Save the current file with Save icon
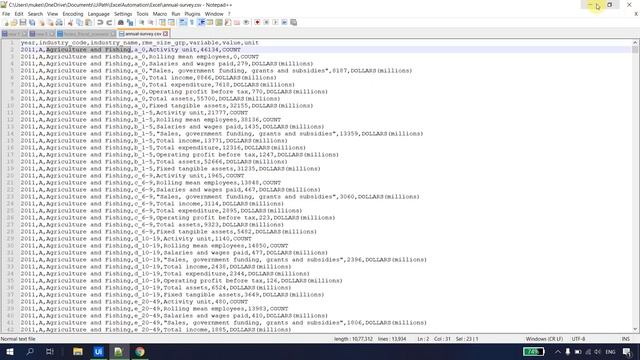Screen dimensions: 640x360 click(x=23, y=22)
